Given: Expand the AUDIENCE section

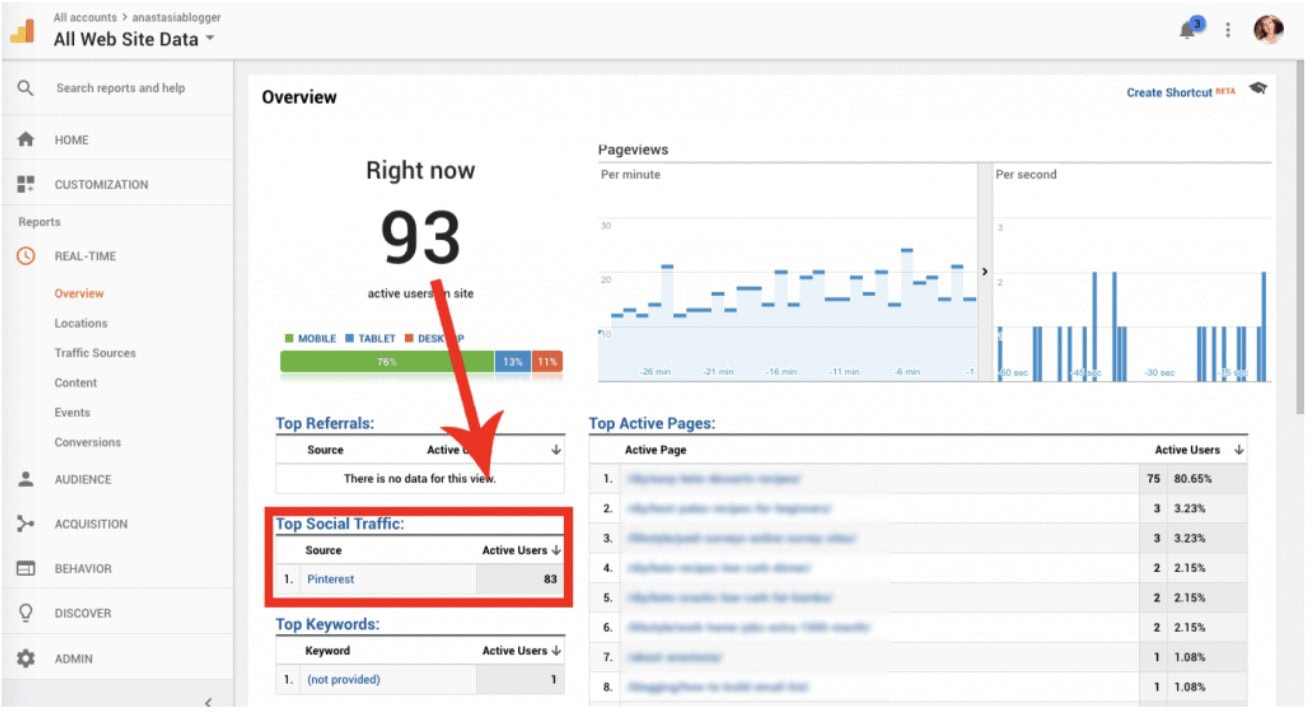Looking at the screenshot, I should (83, 480).
